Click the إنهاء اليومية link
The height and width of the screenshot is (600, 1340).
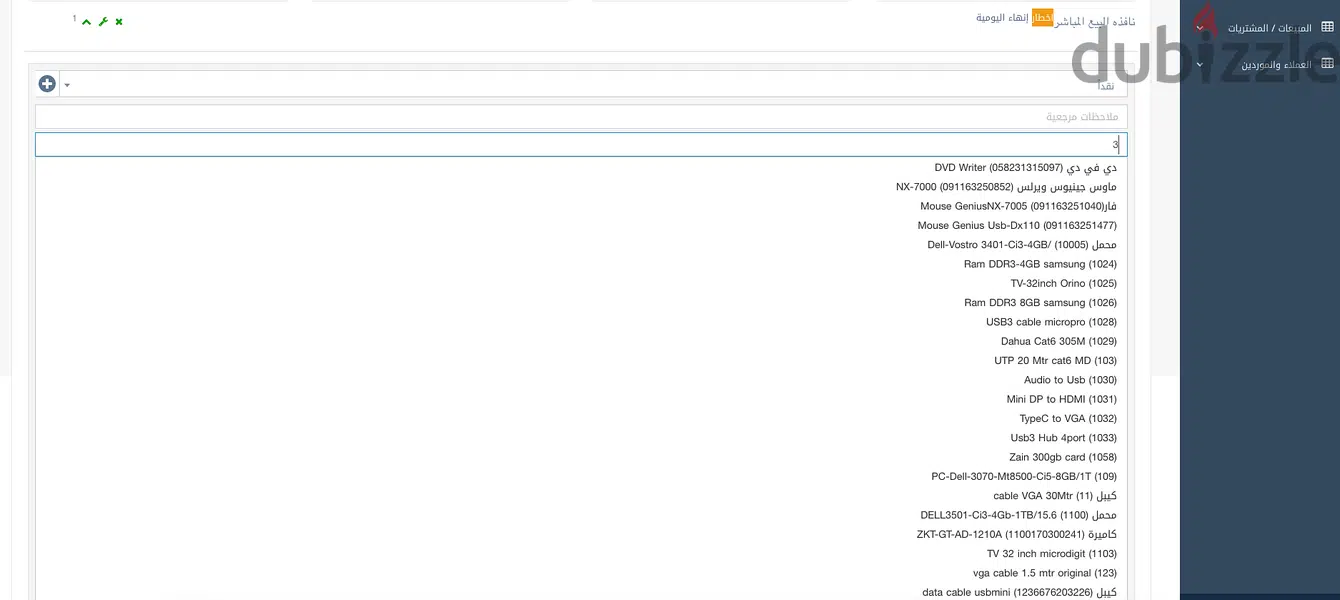pos(1003,18)
